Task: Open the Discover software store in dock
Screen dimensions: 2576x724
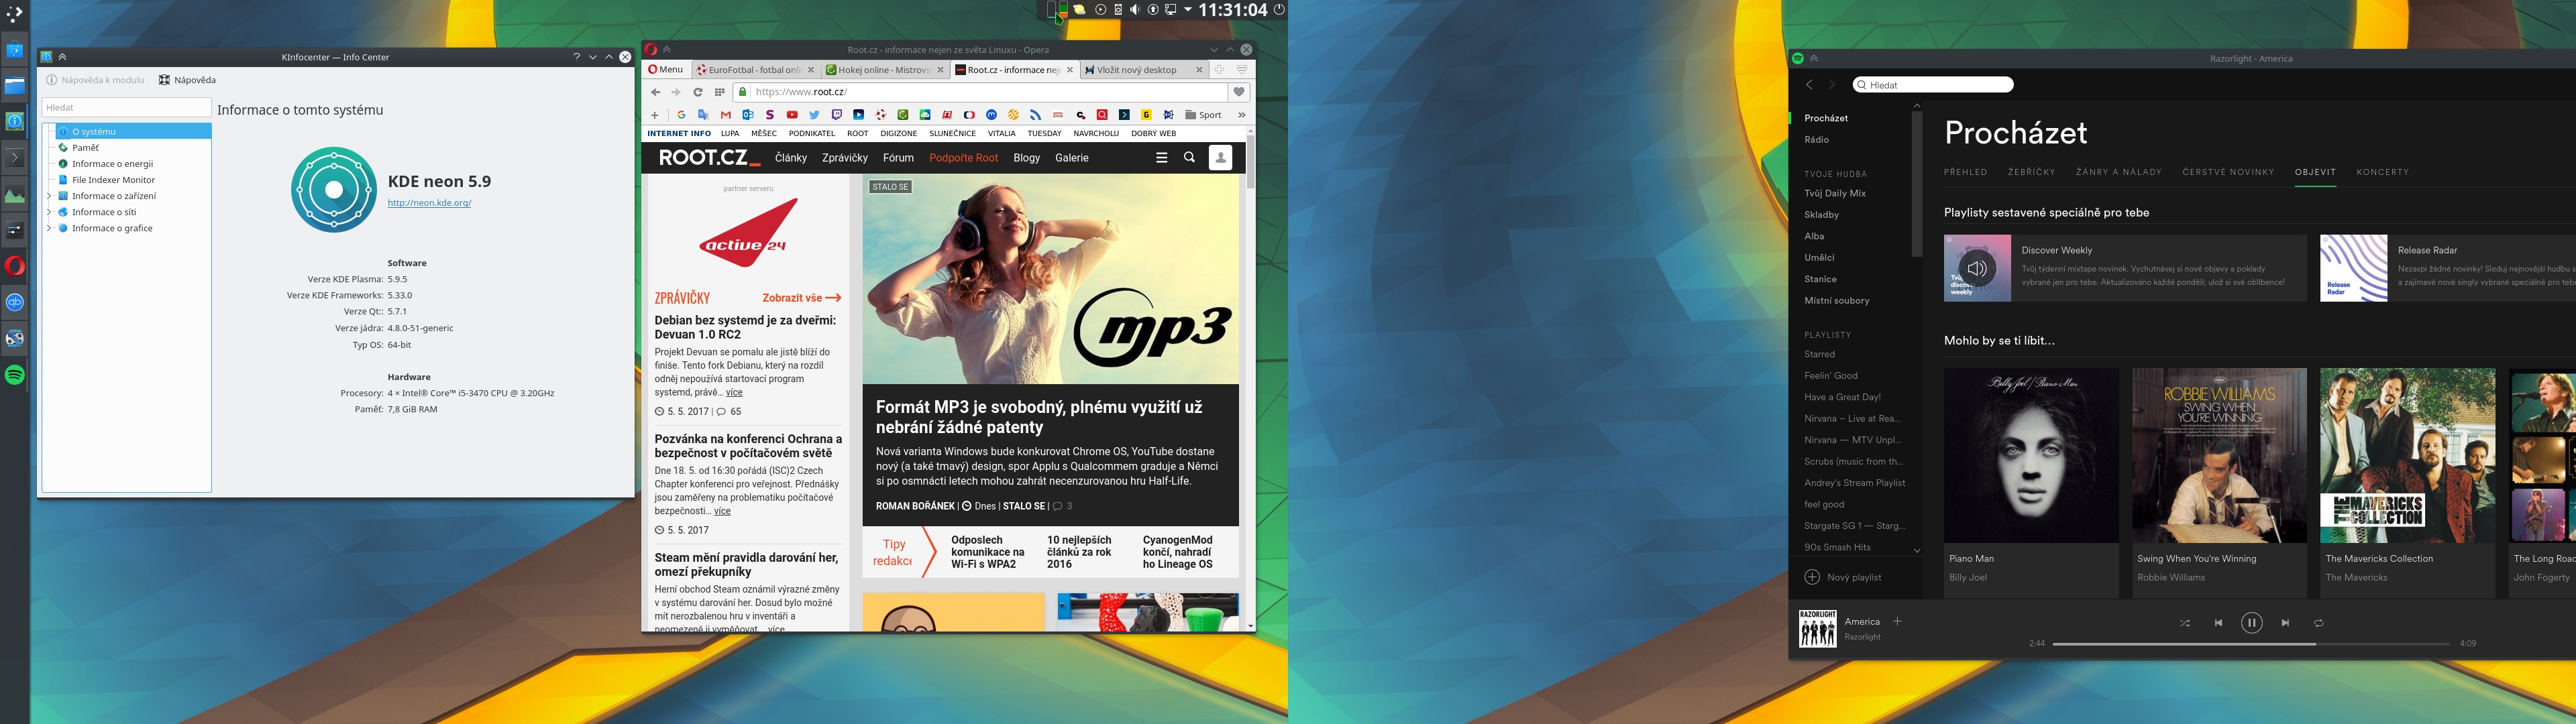Action: [x=14, y=49]
